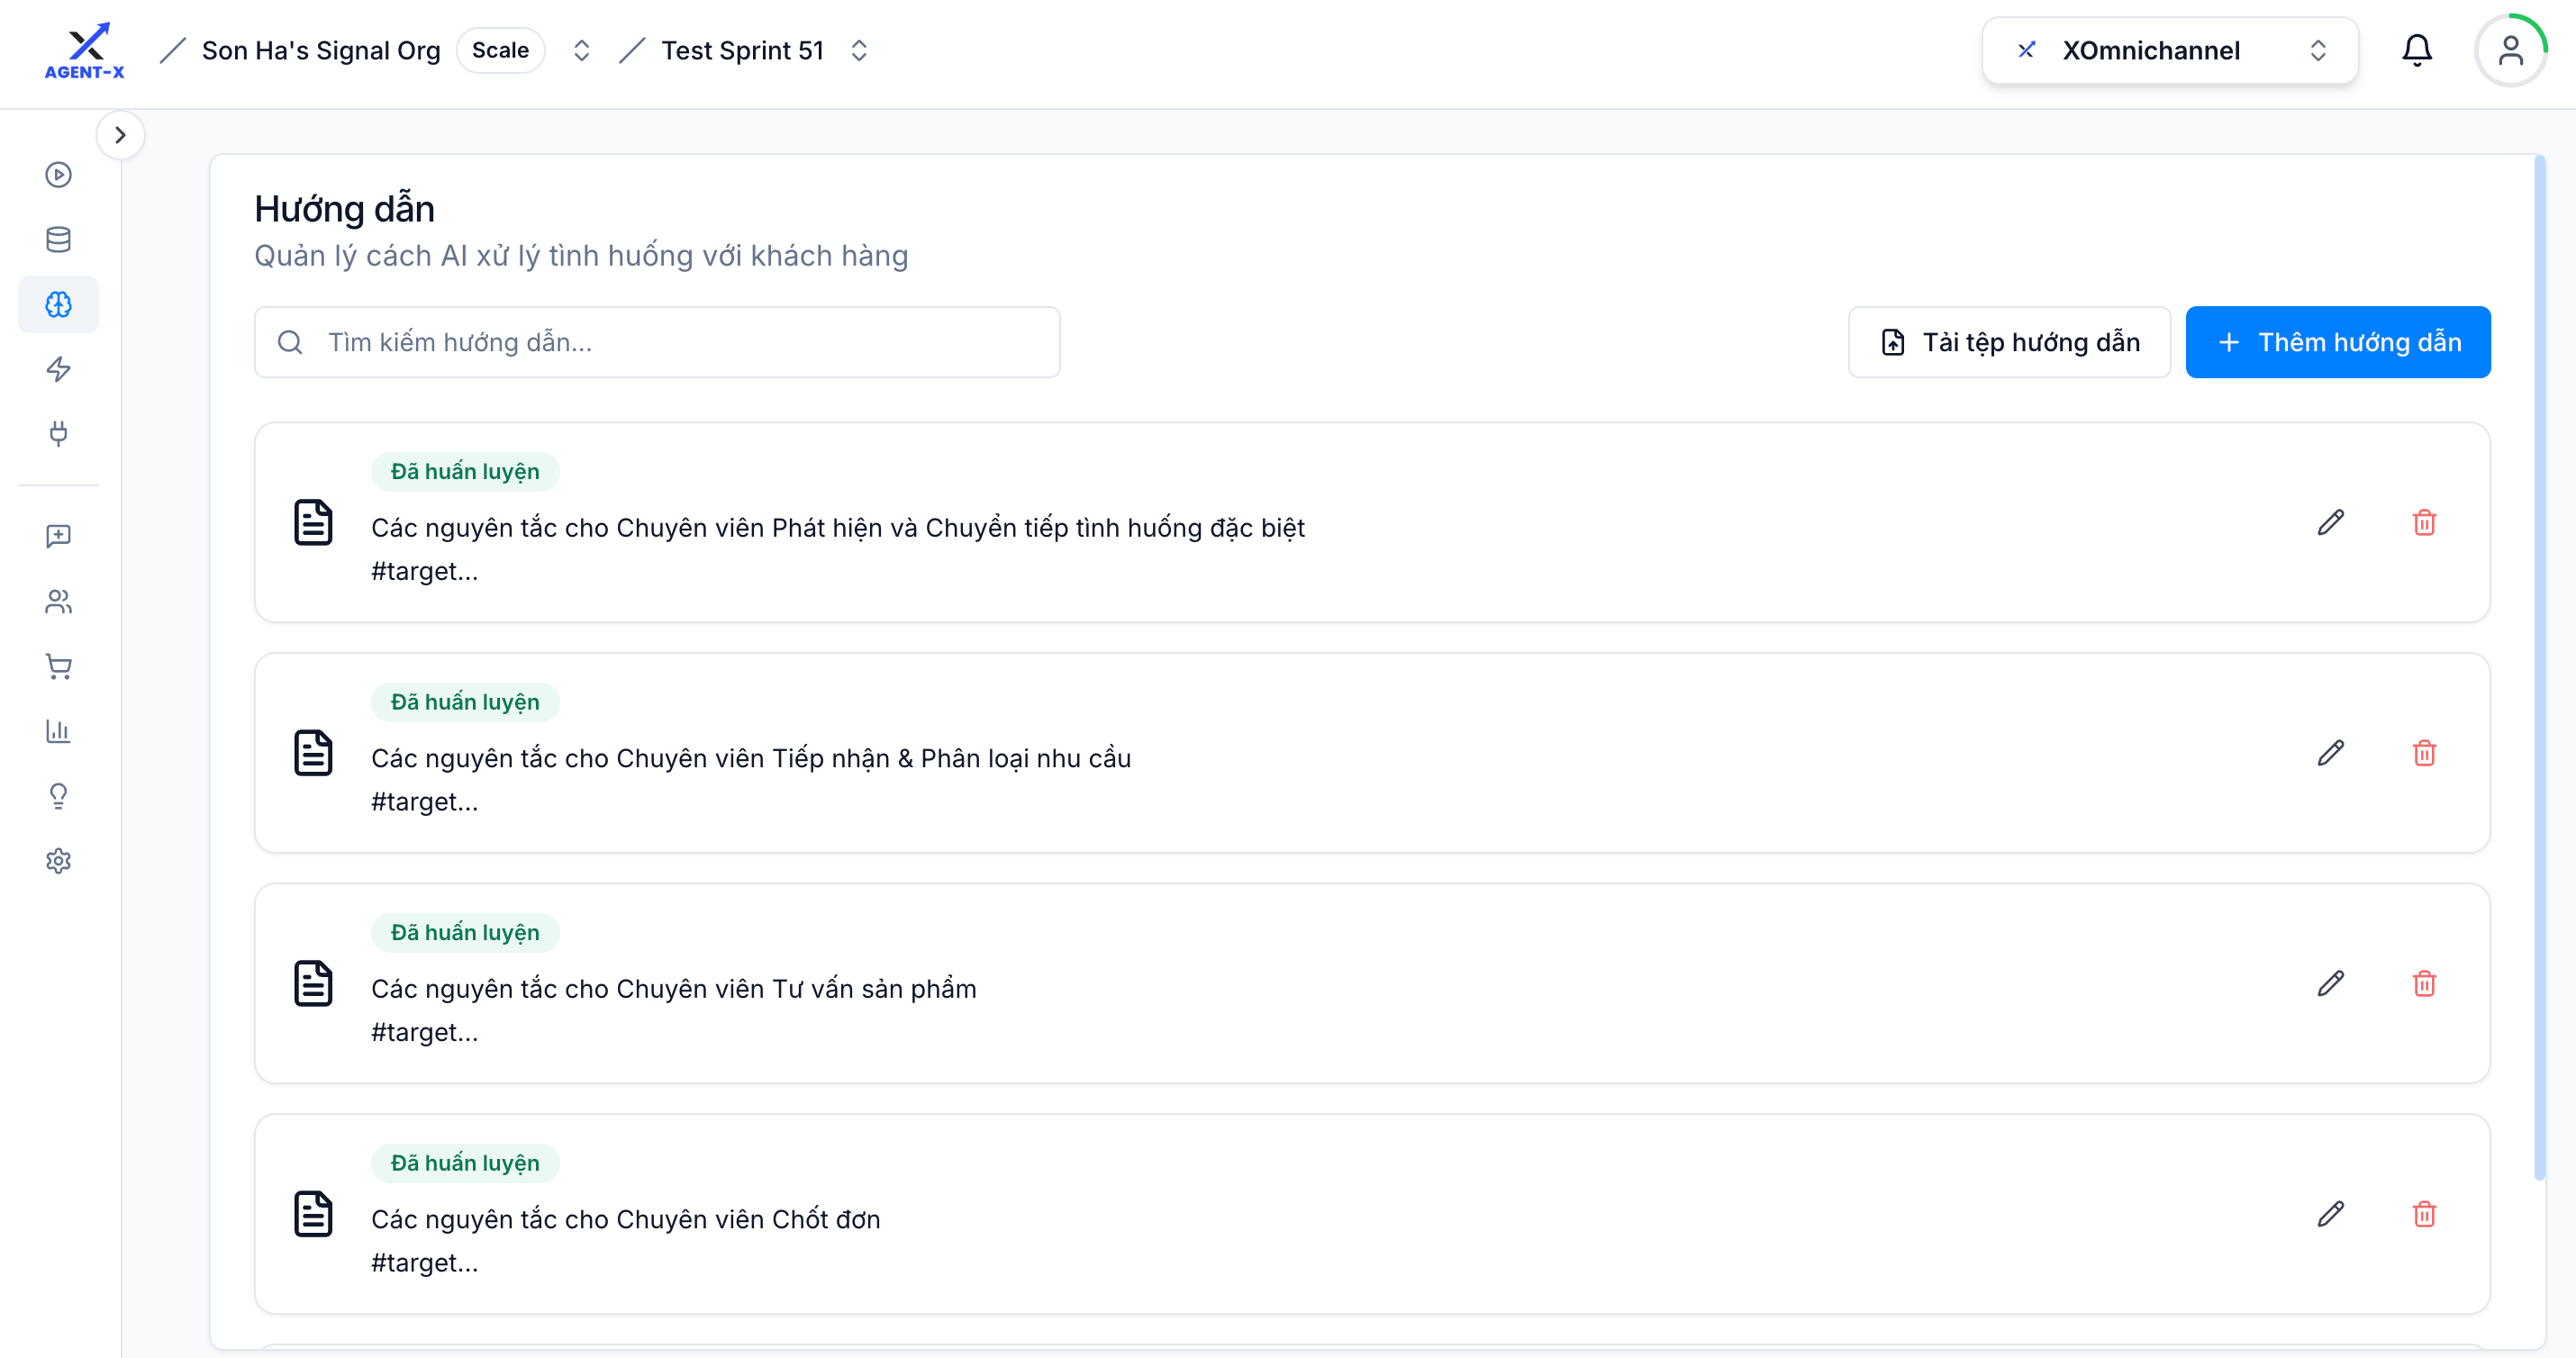Click the Thêm hướng dẫn button

click(x=2337, y=342)
